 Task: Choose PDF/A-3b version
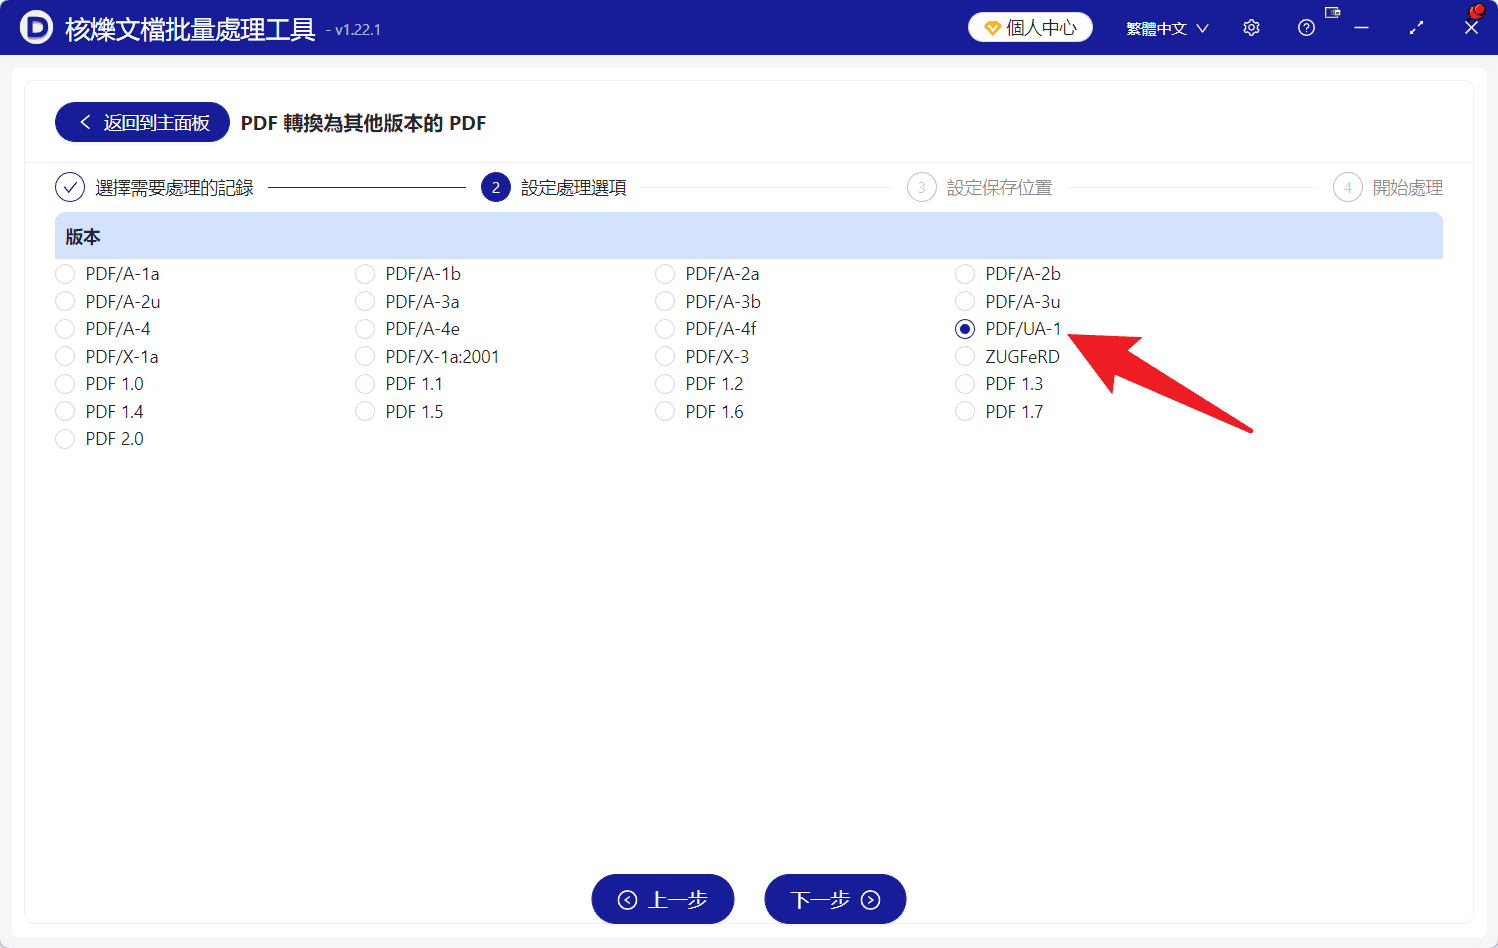coord(665,301)
